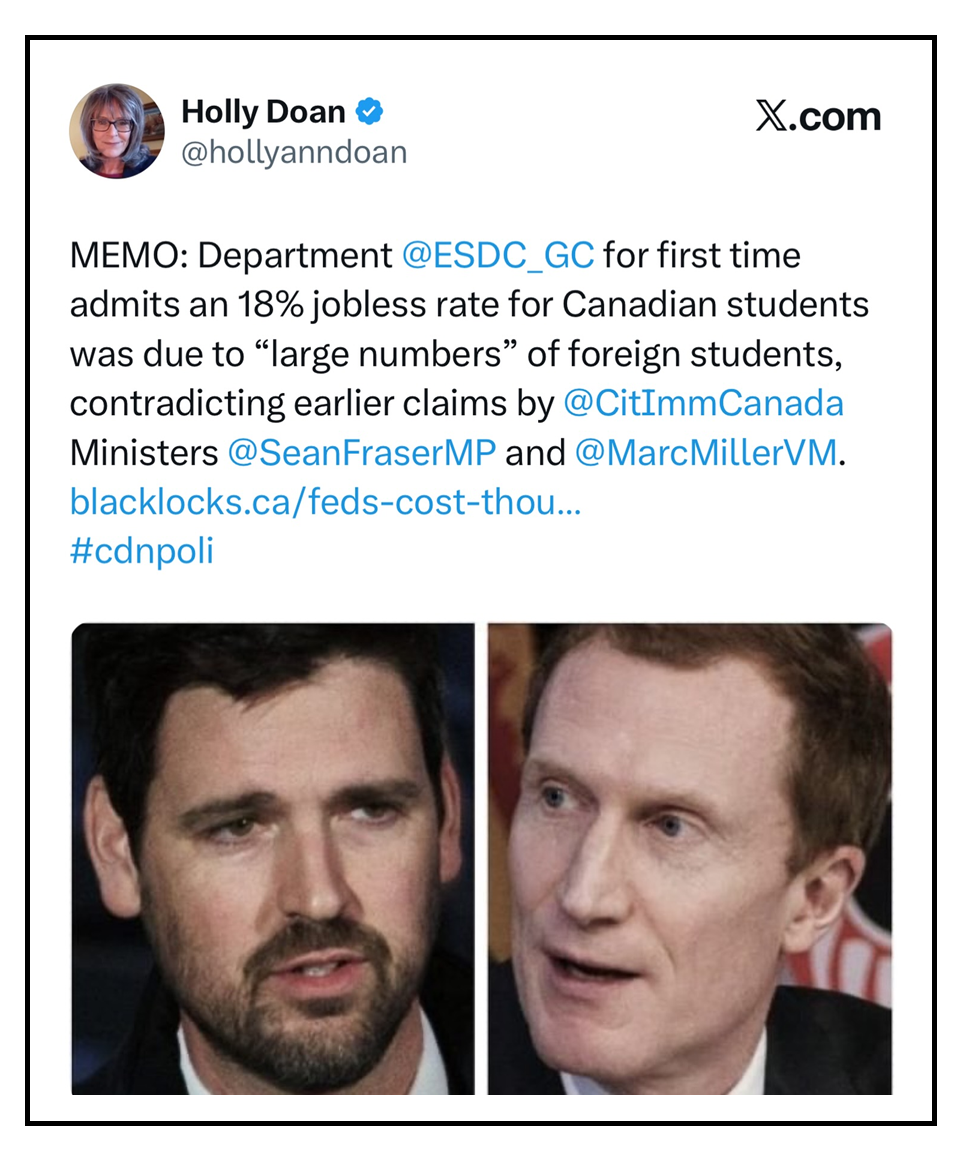
Task: Open the @hollyanndoan handle
Action: click(294, 152)
